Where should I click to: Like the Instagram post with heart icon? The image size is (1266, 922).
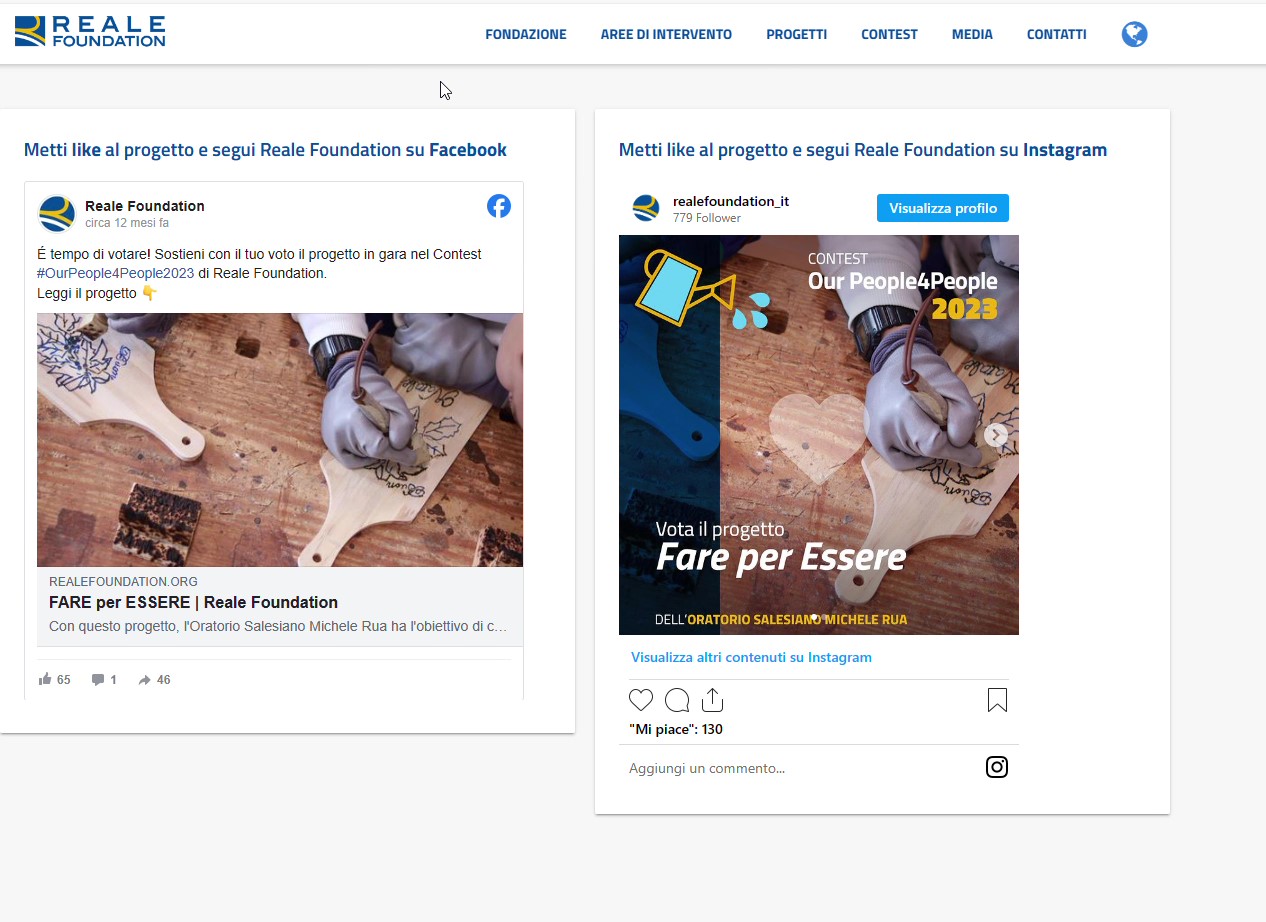pos(641,700)
